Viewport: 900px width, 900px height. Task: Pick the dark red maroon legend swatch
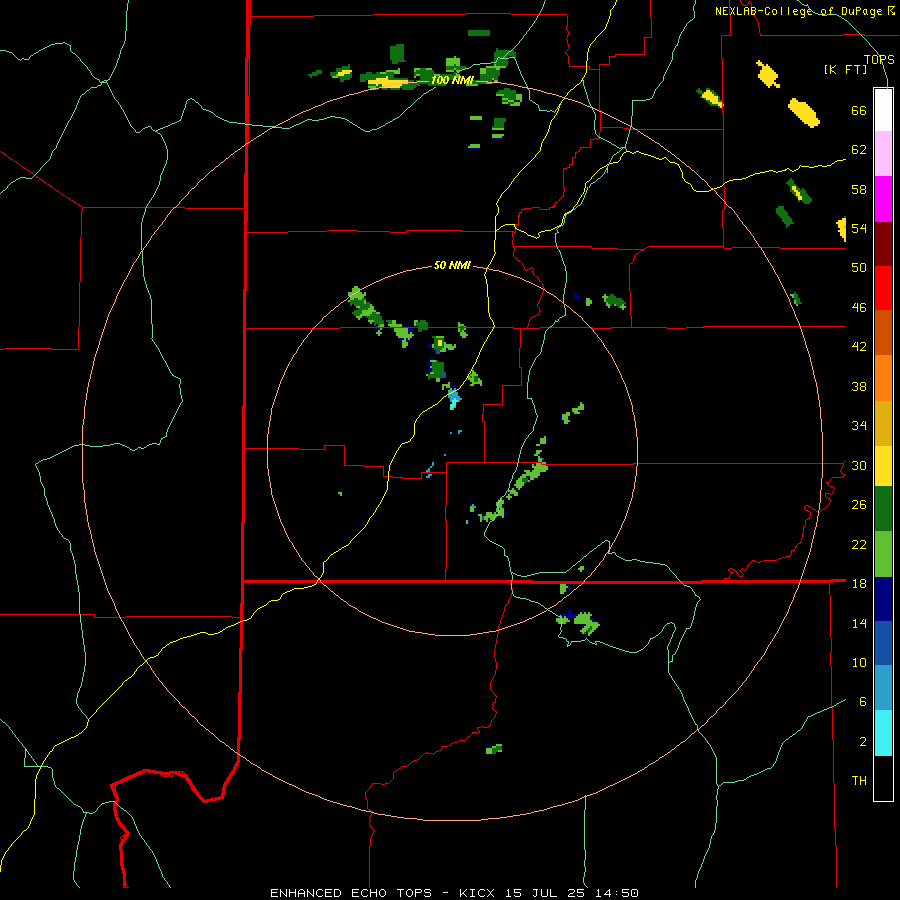(883, 243)
